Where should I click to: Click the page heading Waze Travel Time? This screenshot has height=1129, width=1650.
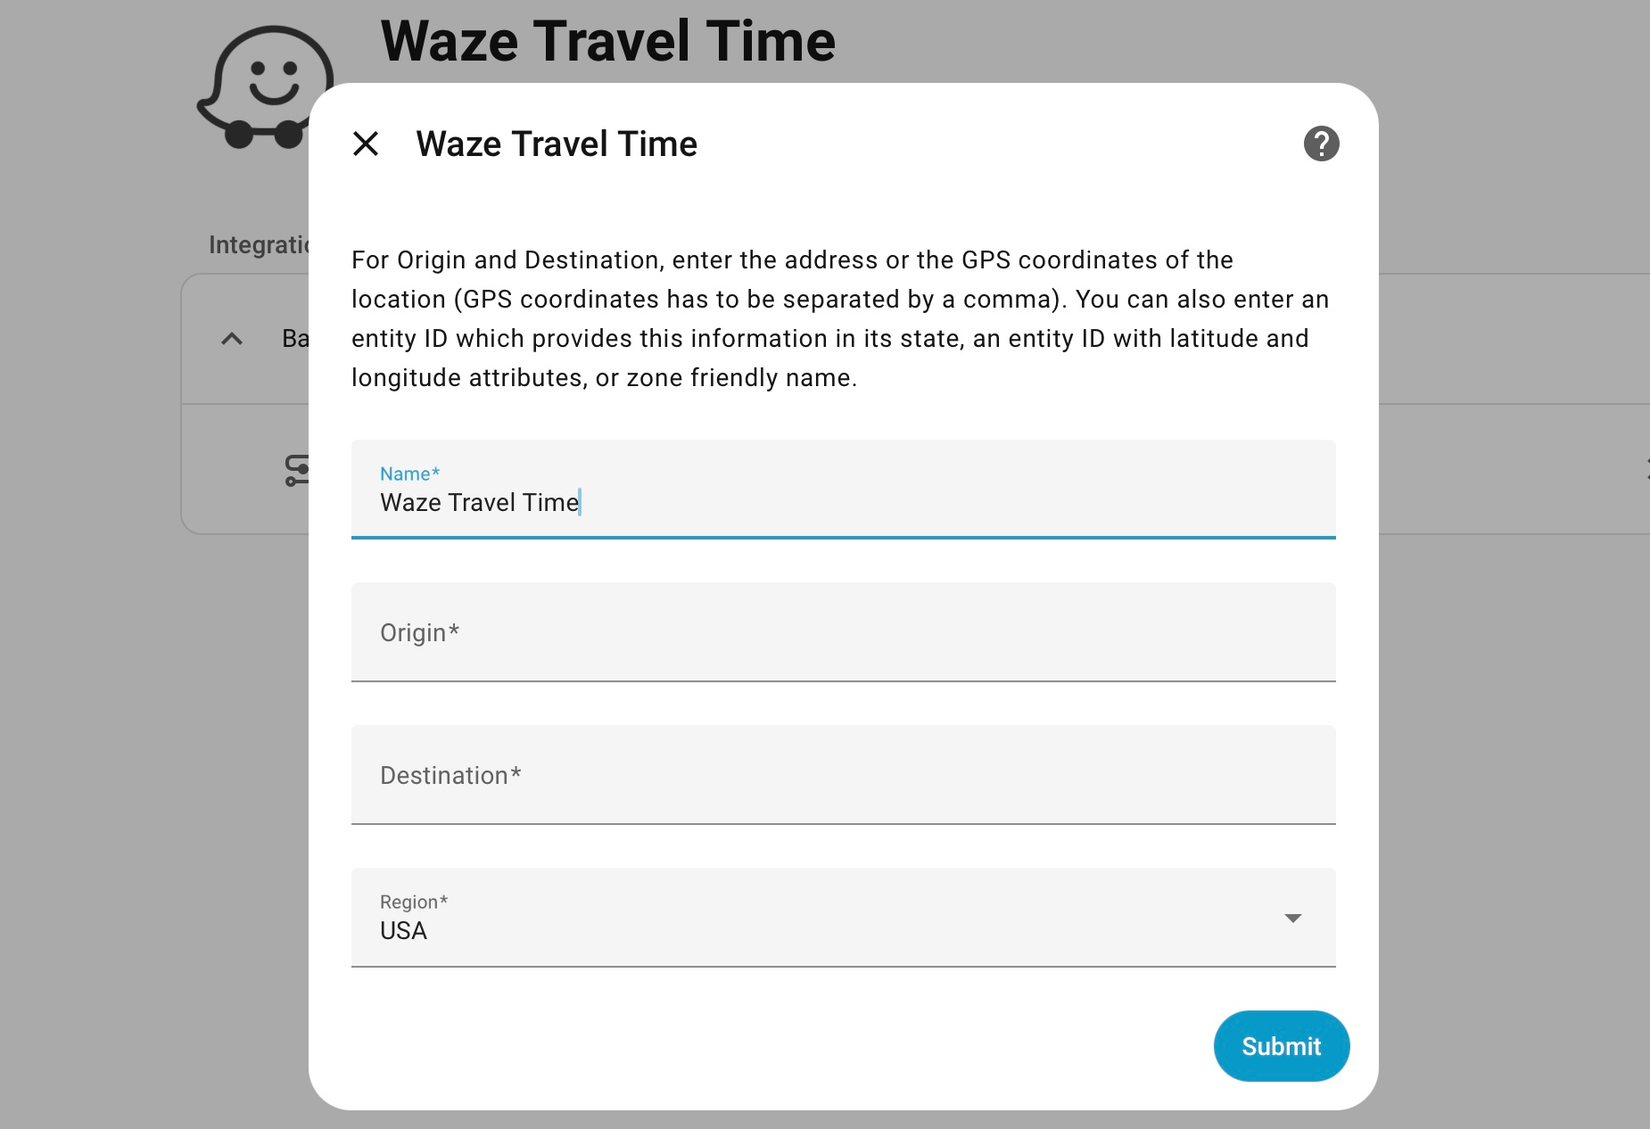pos(608,41)
